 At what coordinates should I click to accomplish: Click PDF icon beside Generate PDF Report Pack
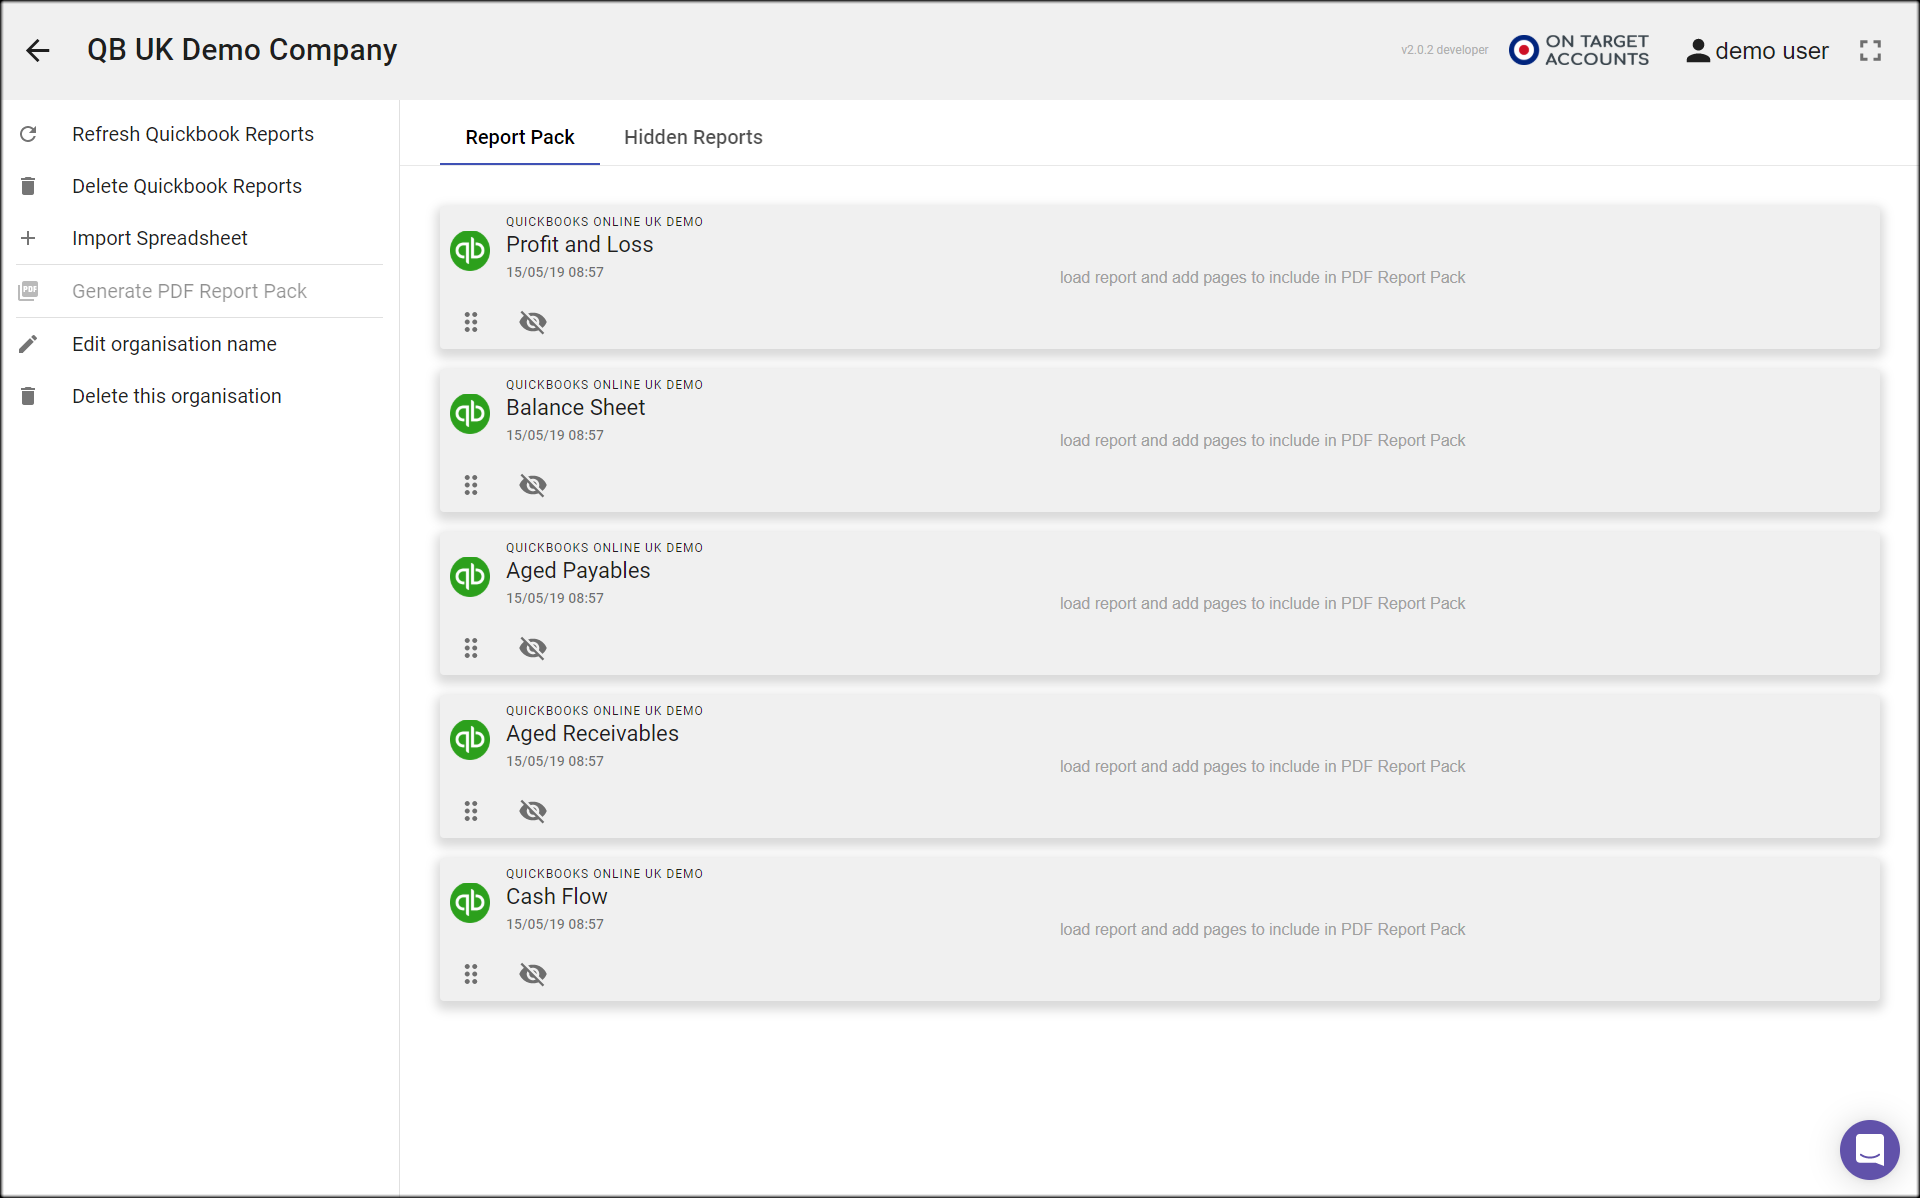tap(28, 291)
